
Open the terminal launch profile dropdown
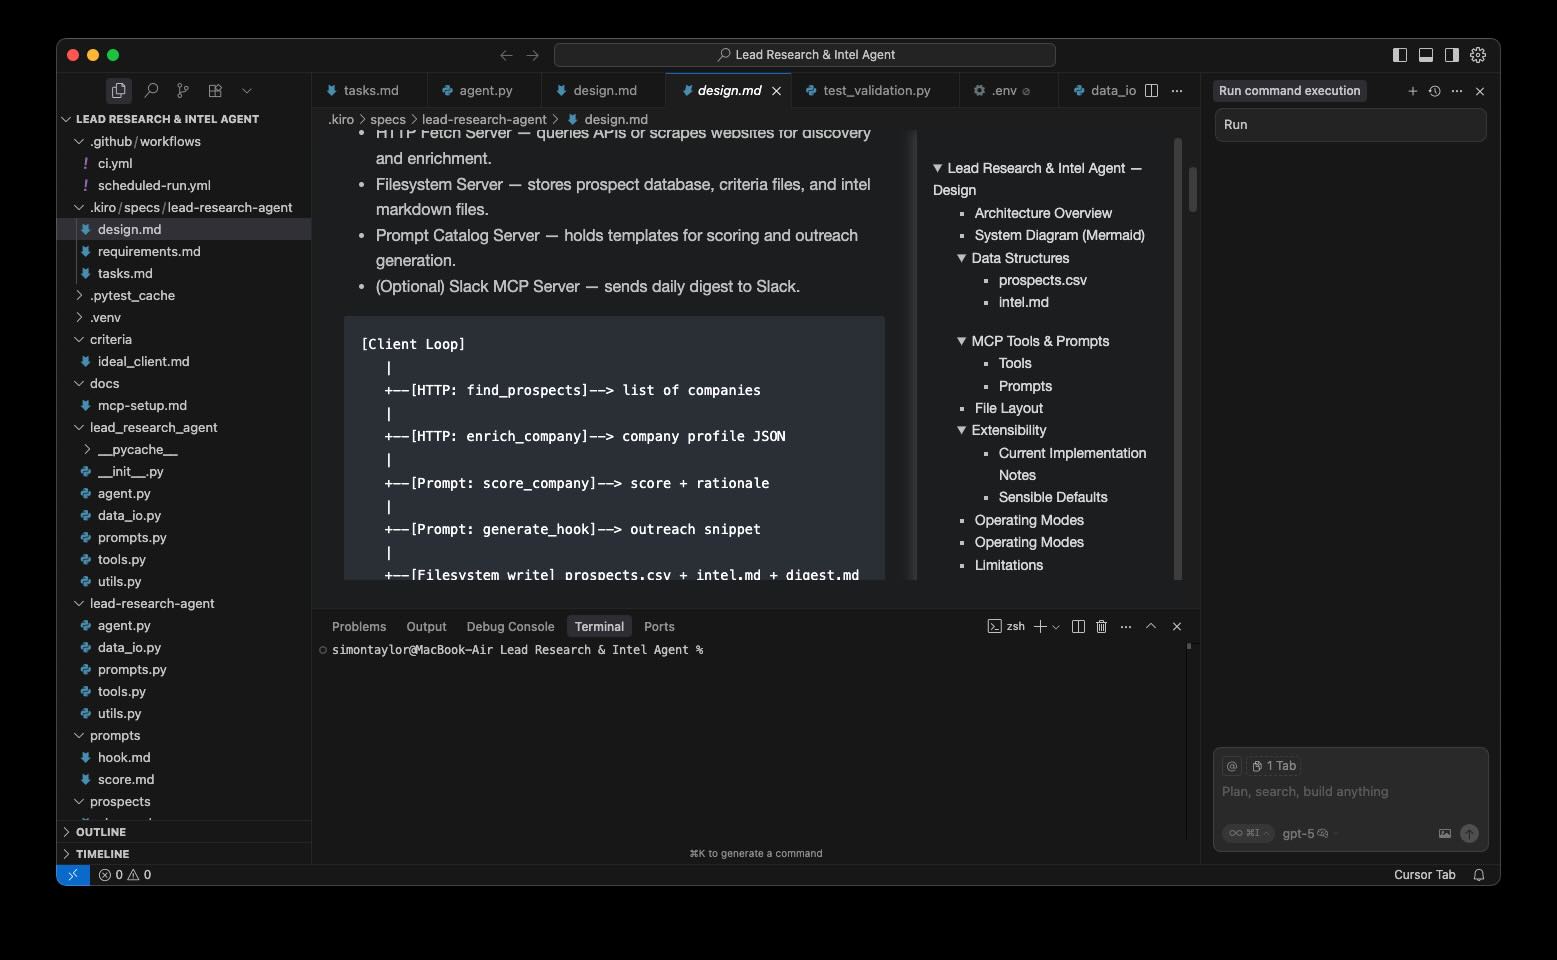tap(1056, 626)
